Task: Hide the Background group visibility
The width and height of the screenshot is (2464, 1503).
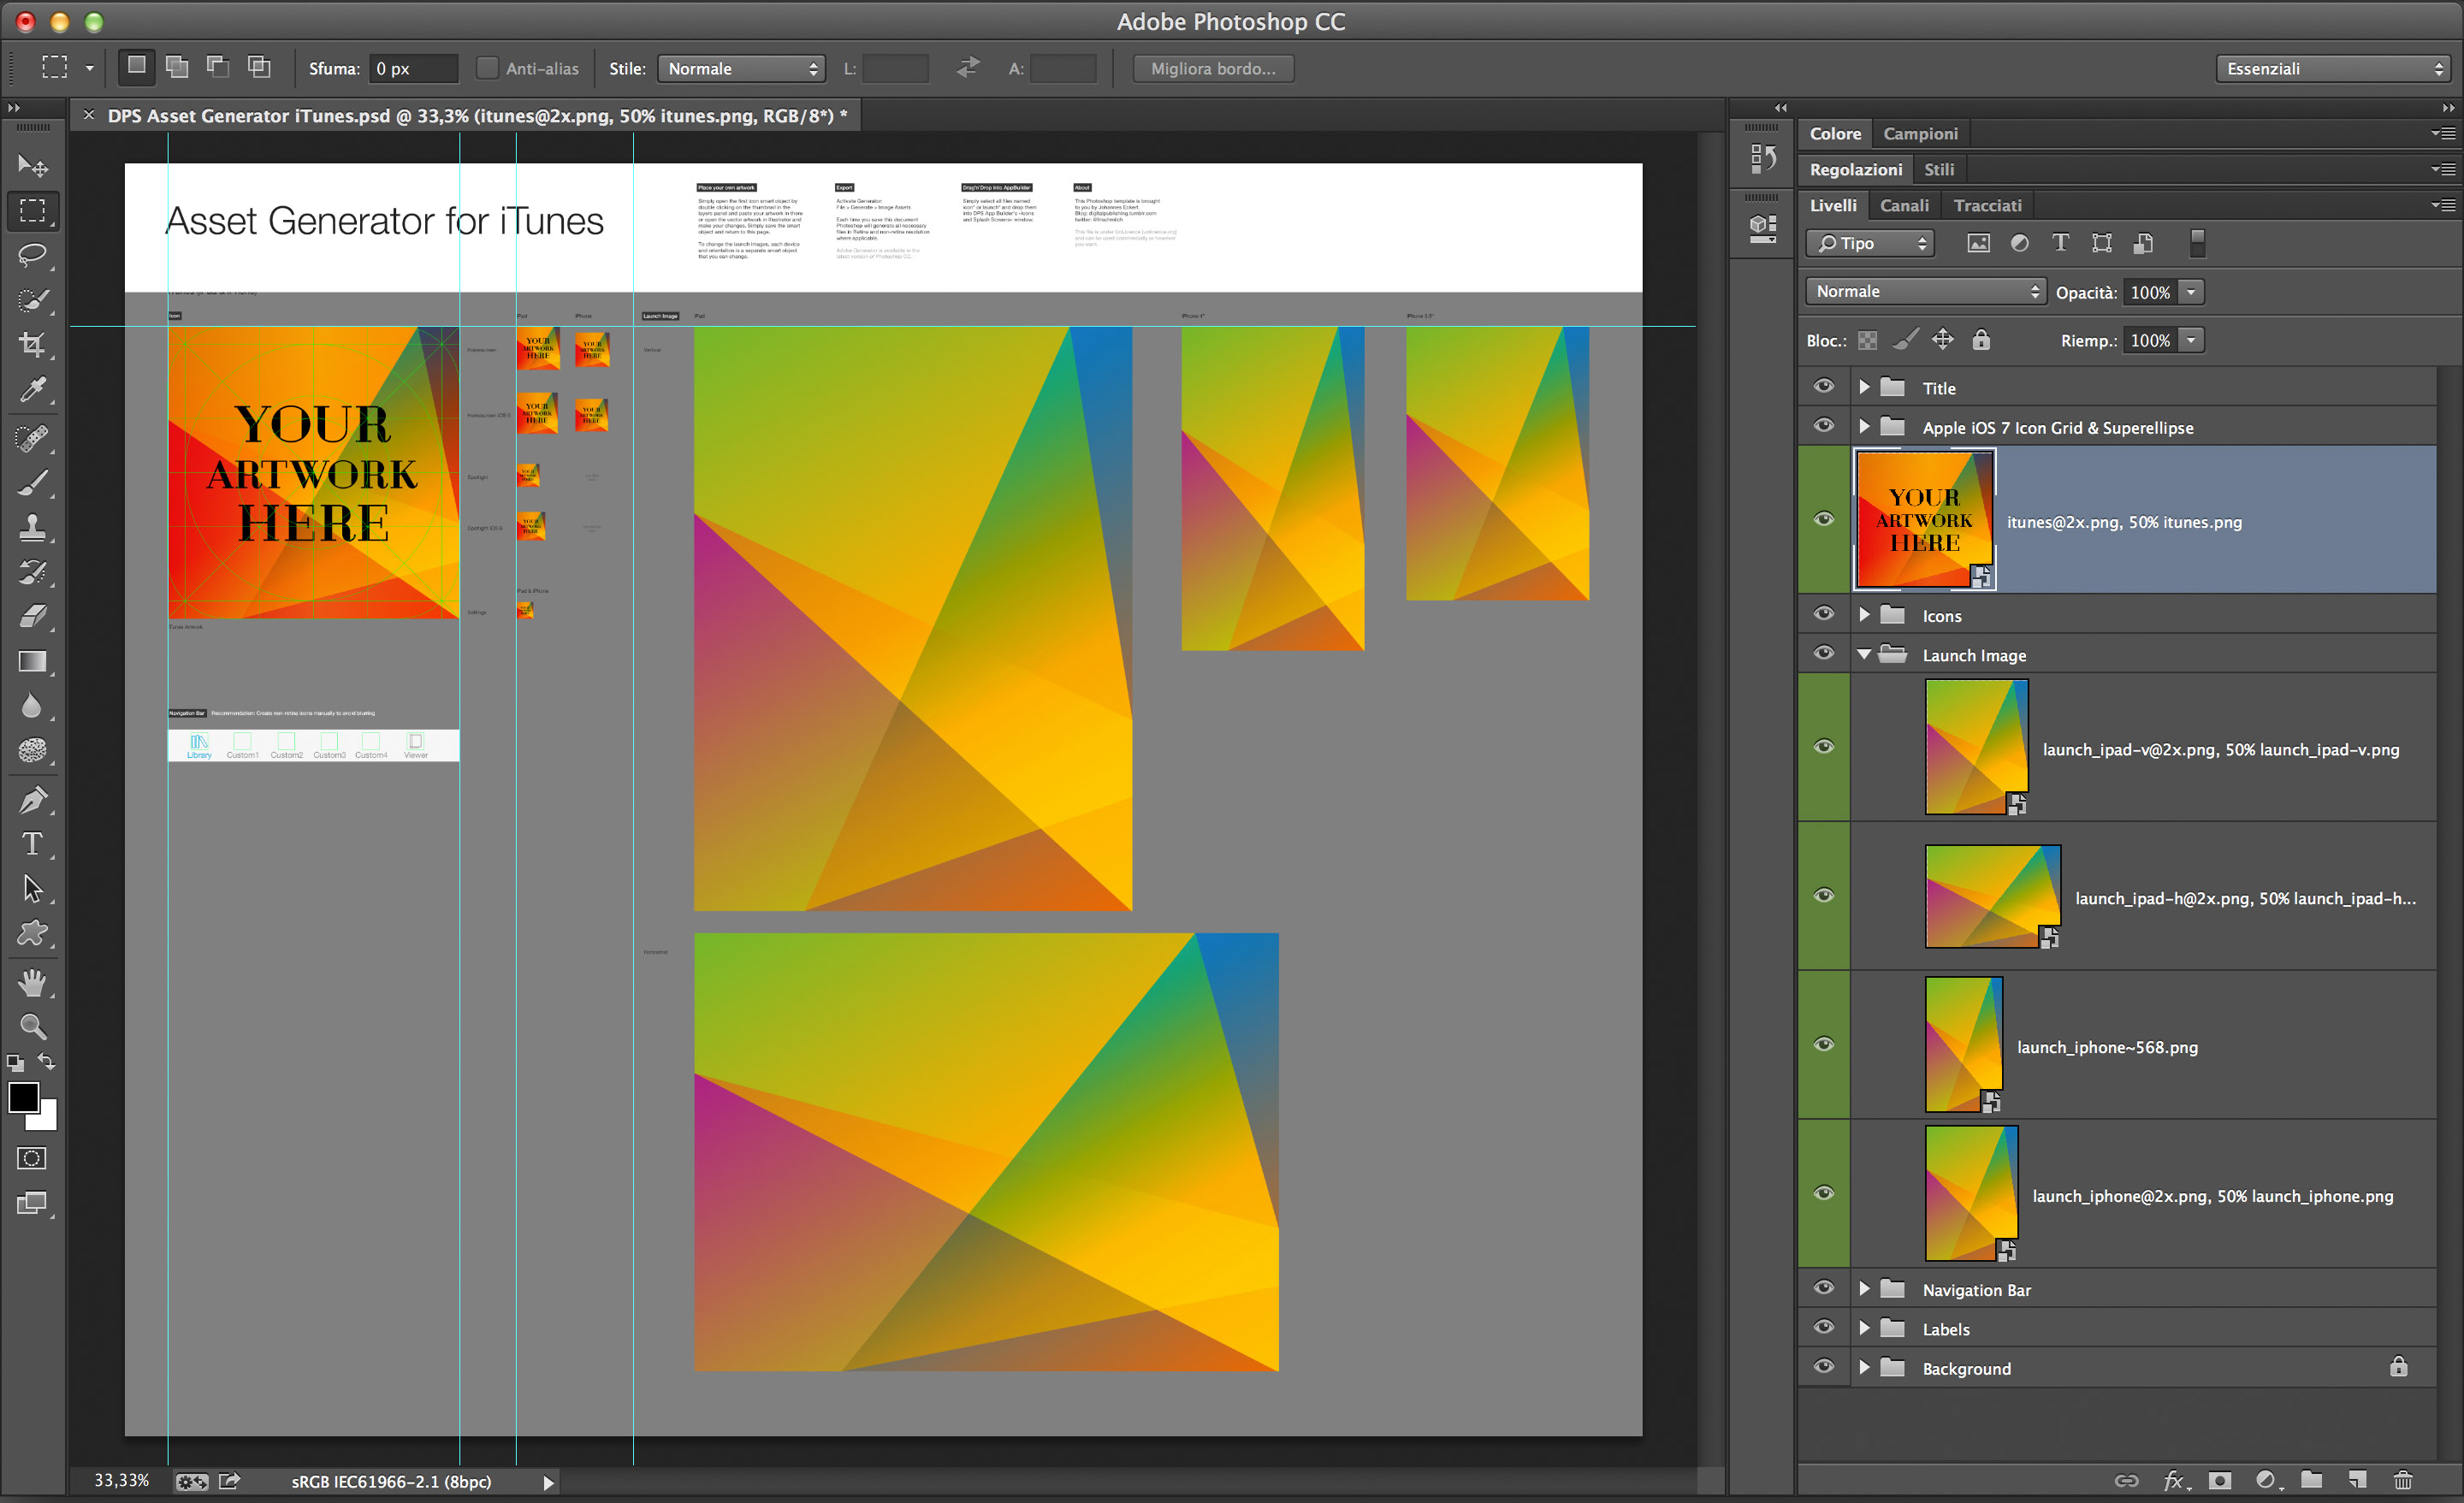Action: [x=1824, y=1367]
